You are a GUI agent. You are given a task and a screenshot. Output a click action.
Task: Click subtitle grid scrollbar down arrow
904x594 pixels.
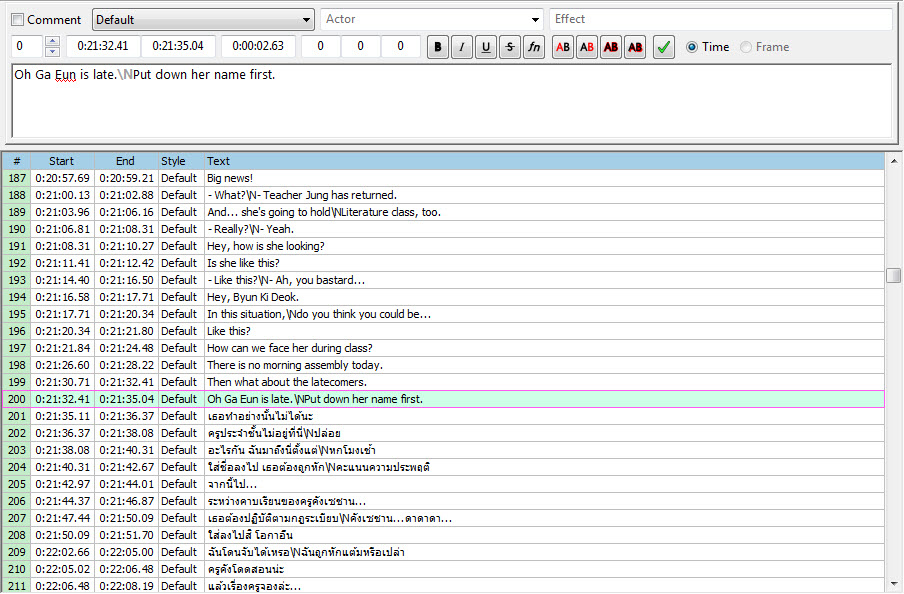pos(894,584)
